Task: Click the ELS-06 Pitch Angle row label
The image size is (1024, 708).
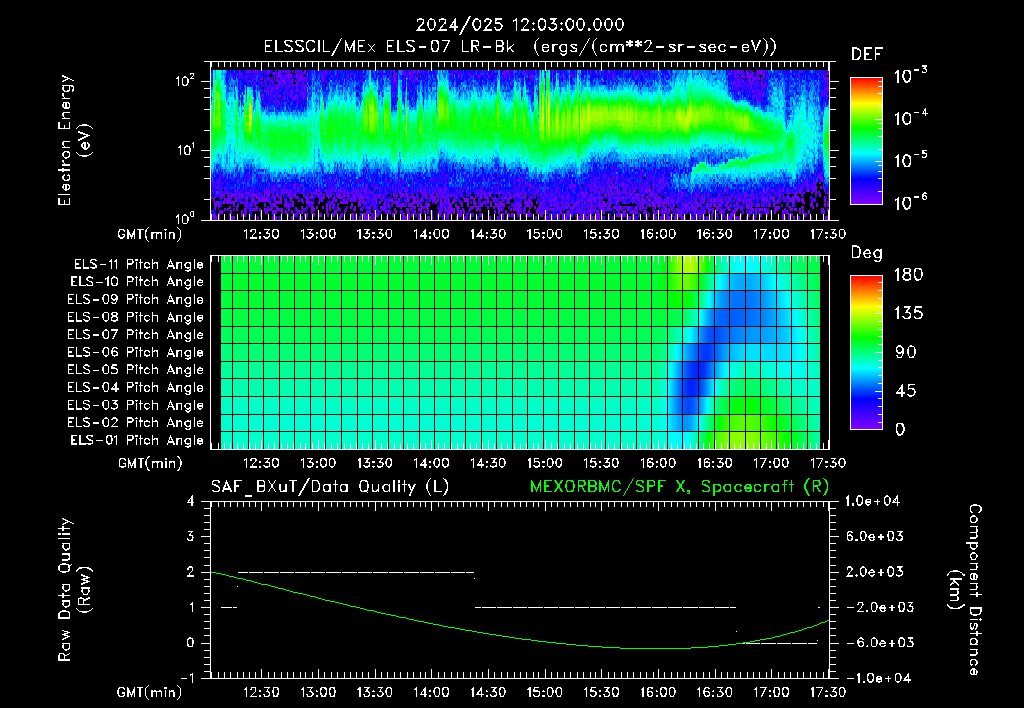Action: tap(135, 353)
